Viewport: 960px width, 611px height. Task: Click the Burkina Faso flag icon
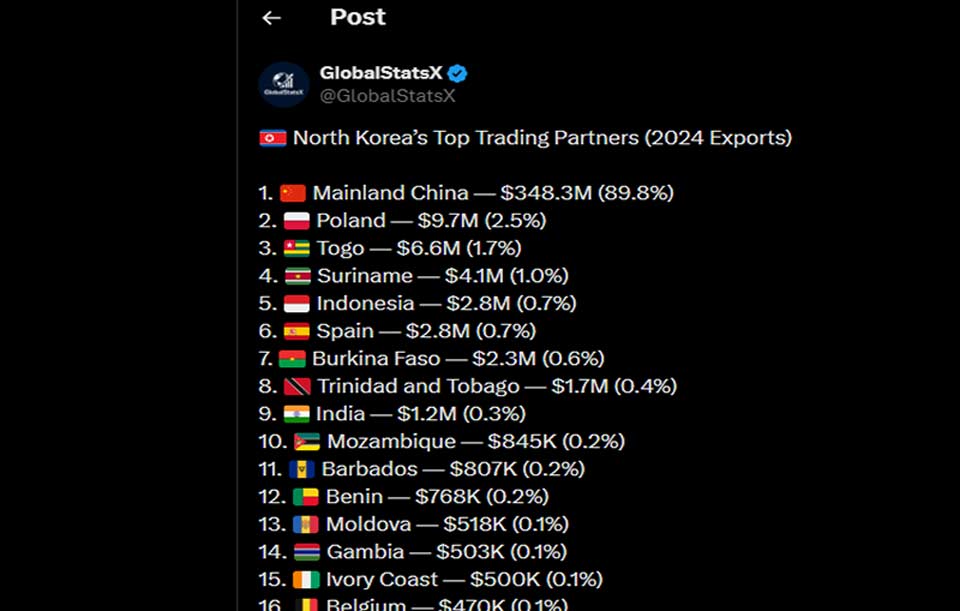(x=292, y=359)
